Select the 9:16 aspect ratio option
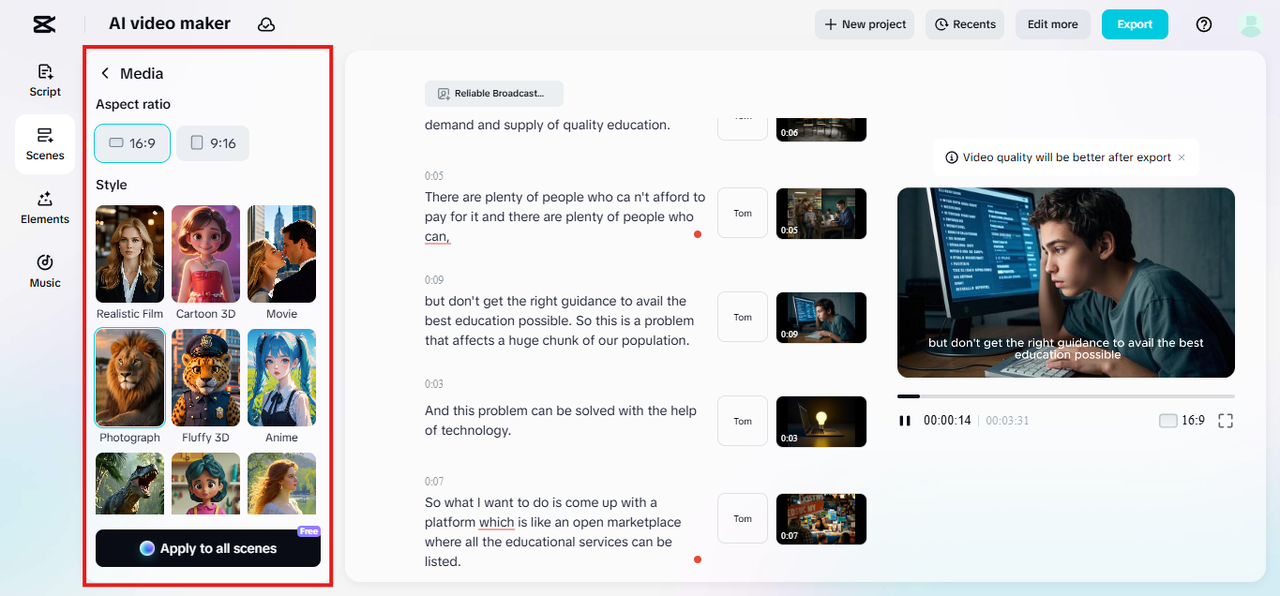1280x596 pixels. click(x=213, y=143)
